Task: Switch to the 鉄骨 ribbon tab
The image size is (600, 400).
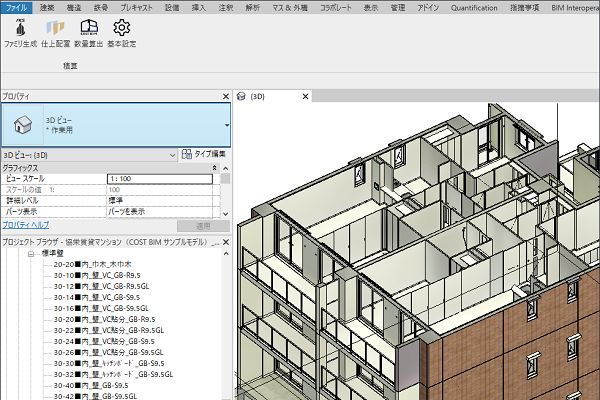Action: coord(101,8)
